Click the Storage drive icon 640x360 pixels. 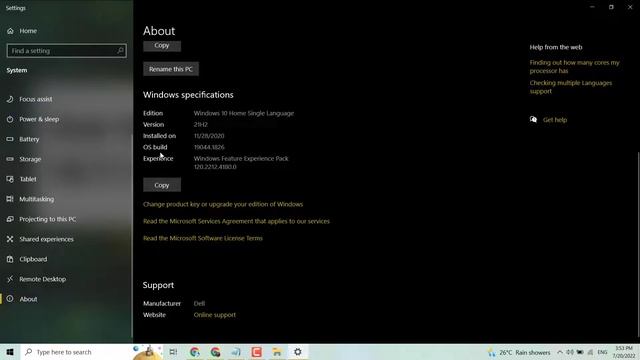point(10,159)
